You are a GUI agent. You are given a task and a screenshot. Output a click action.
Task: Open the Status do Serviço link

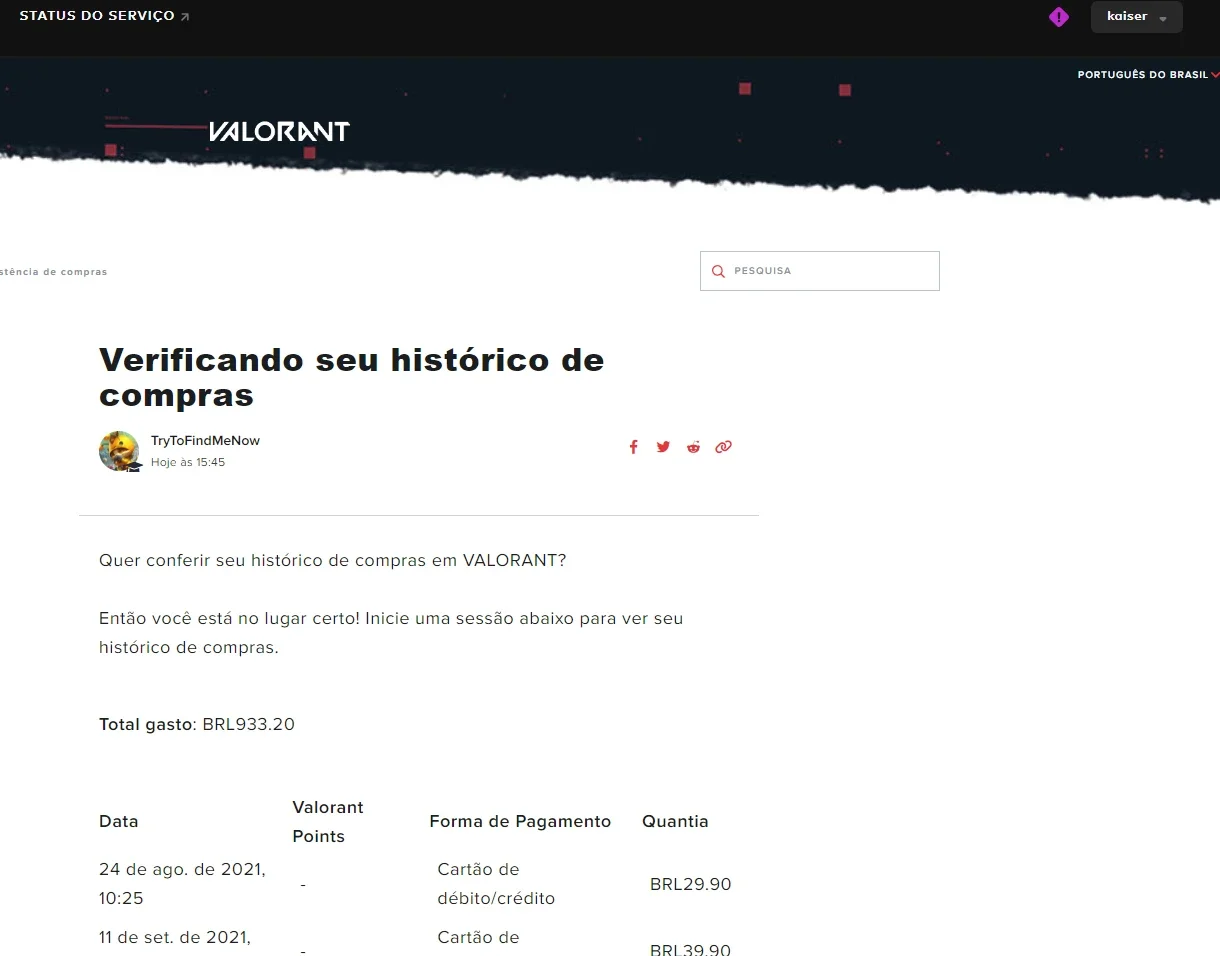(x=104, y=16)
